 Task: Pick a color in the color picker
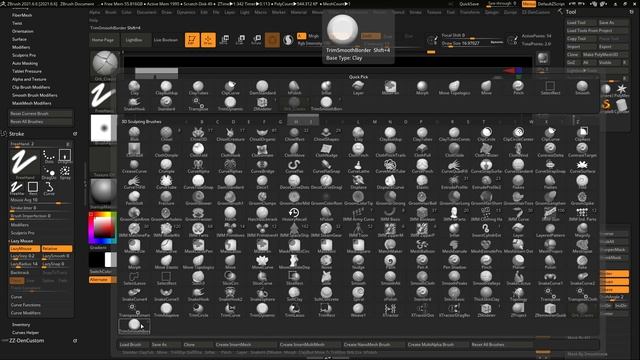click(x=102, y=227)
